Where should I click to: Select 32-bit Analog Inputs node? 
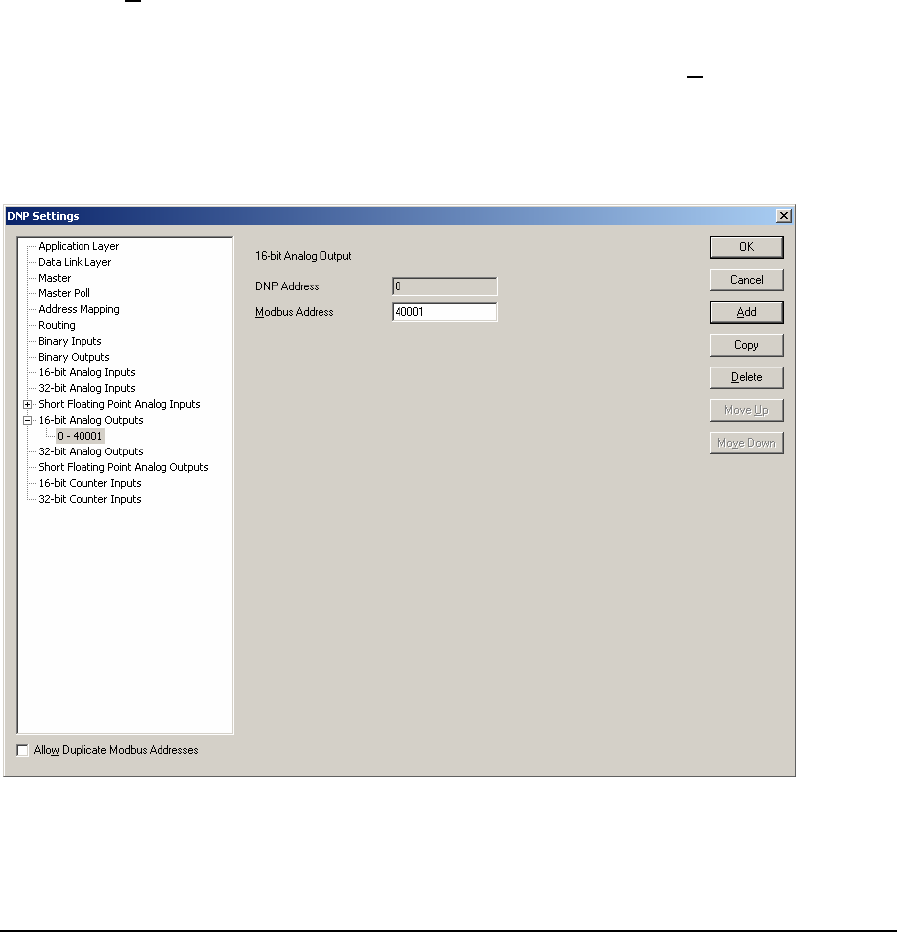pos(87,388)
